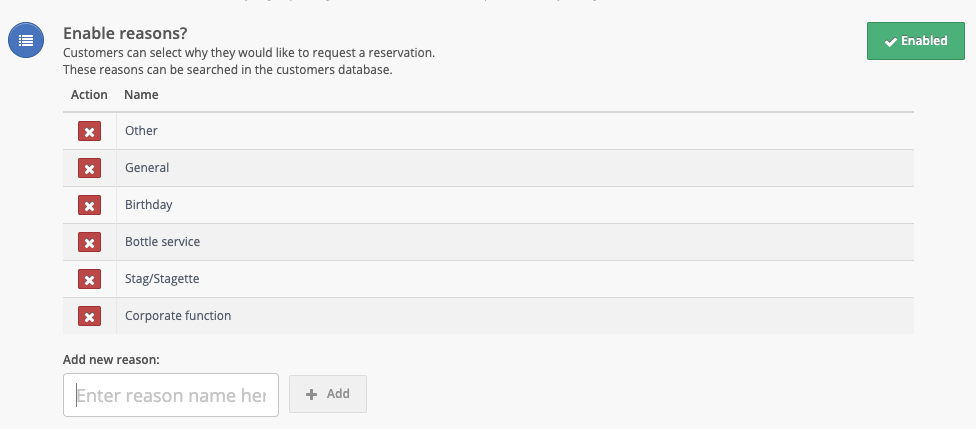The height and width of the screenshot is (429, 976).
Task: Delete the Stag/Stagette reason
Action: click(89, 279)
